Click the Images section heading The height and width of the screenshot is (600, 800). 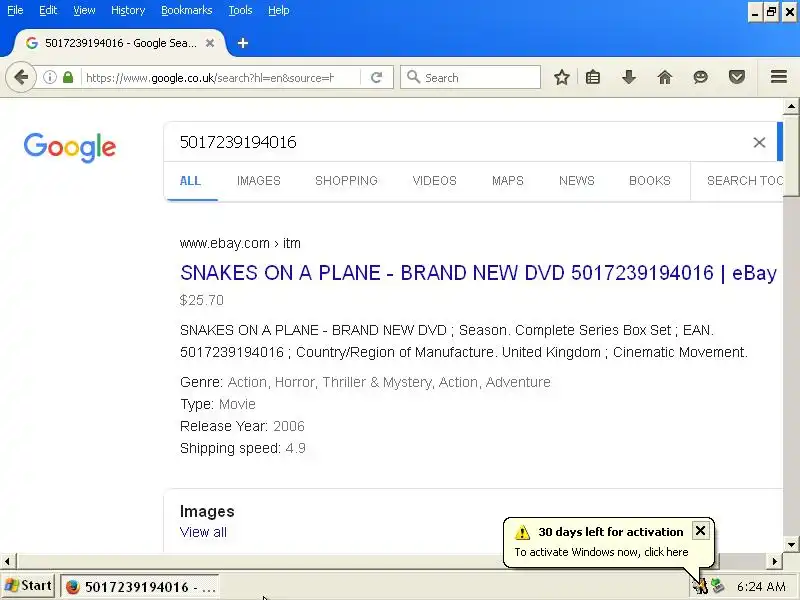click(x=207, y=511)
